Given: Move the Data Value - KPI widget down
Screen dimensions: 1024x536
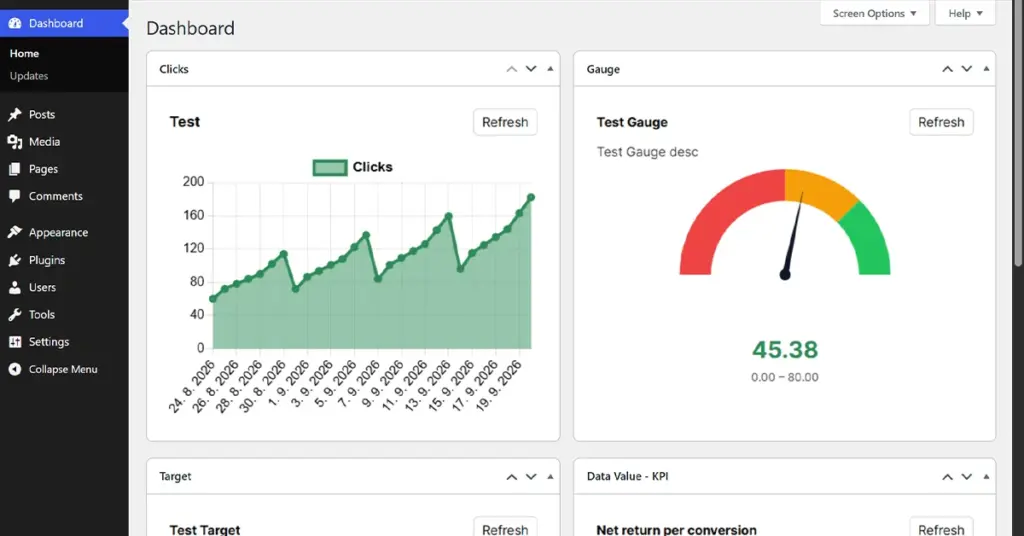Looking at the screenshot, I should coord(967,477).
